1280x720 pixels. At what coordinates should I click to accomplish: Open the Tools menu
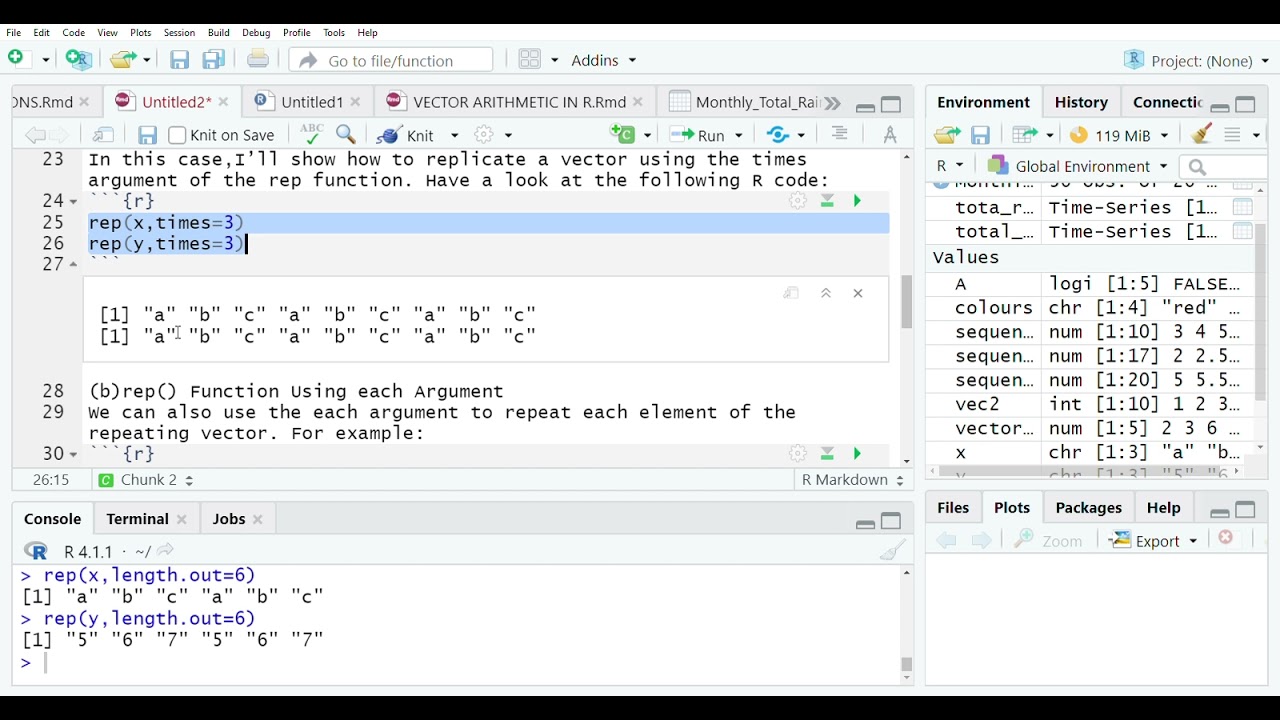point(334,33)
